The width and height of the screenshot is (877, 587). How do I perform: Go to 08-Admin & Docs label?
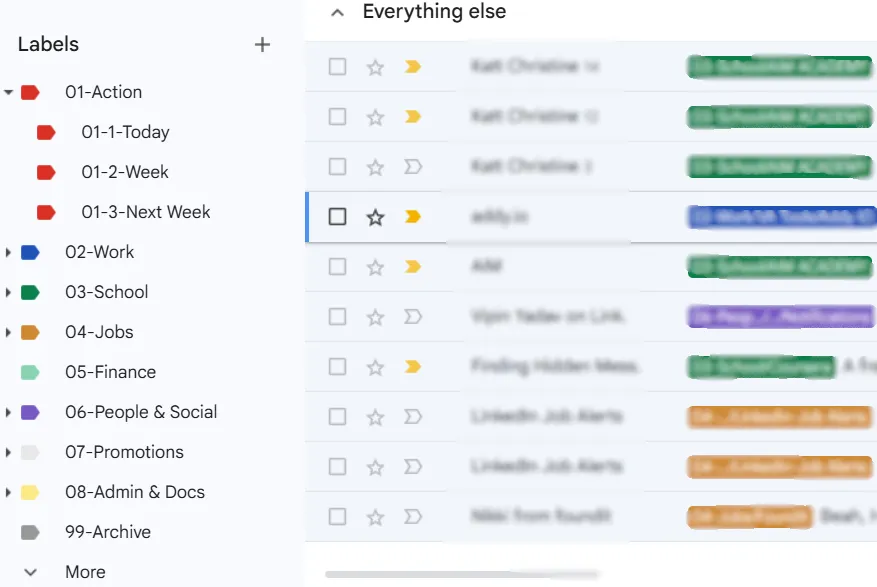coord(135,493)
